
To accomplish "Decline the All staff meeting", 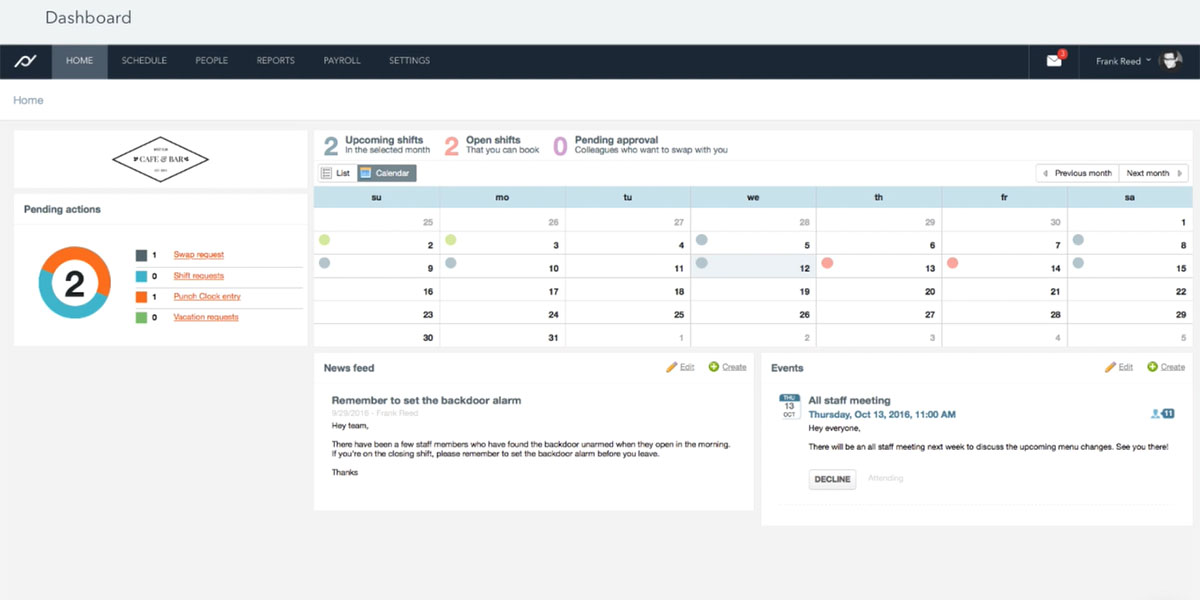I will point(831,479).
